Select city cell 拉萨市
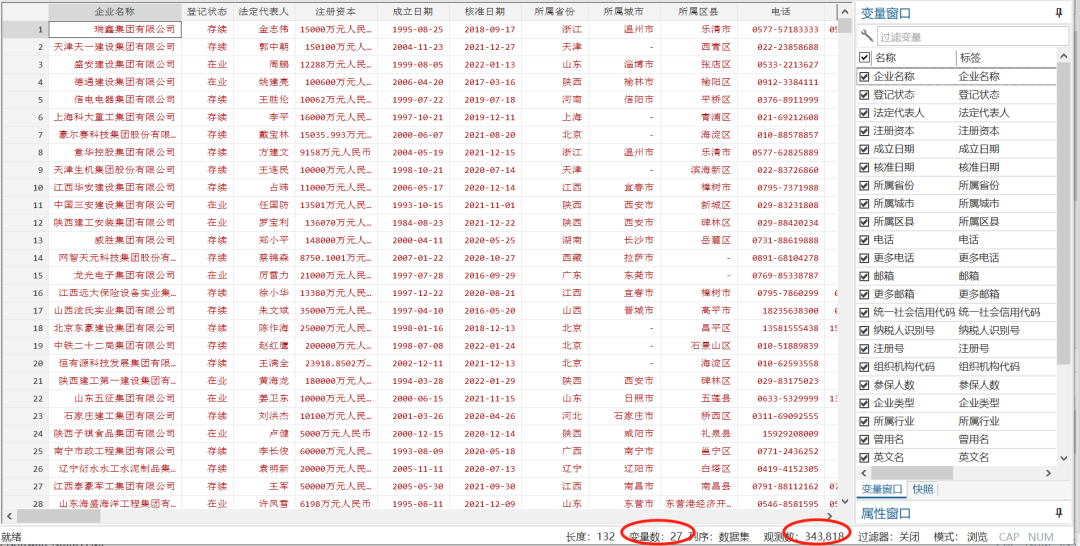This screenshot has width=1080, height=546. point(623,258)
